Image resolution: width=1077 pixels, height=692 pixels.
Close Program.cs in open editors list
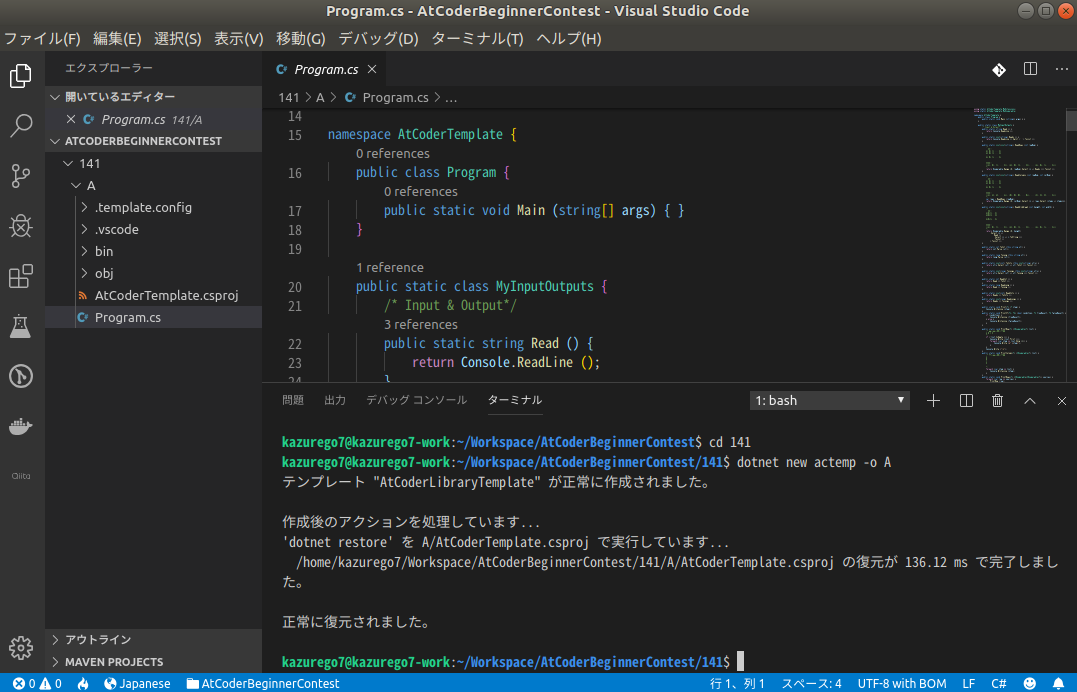71,119
